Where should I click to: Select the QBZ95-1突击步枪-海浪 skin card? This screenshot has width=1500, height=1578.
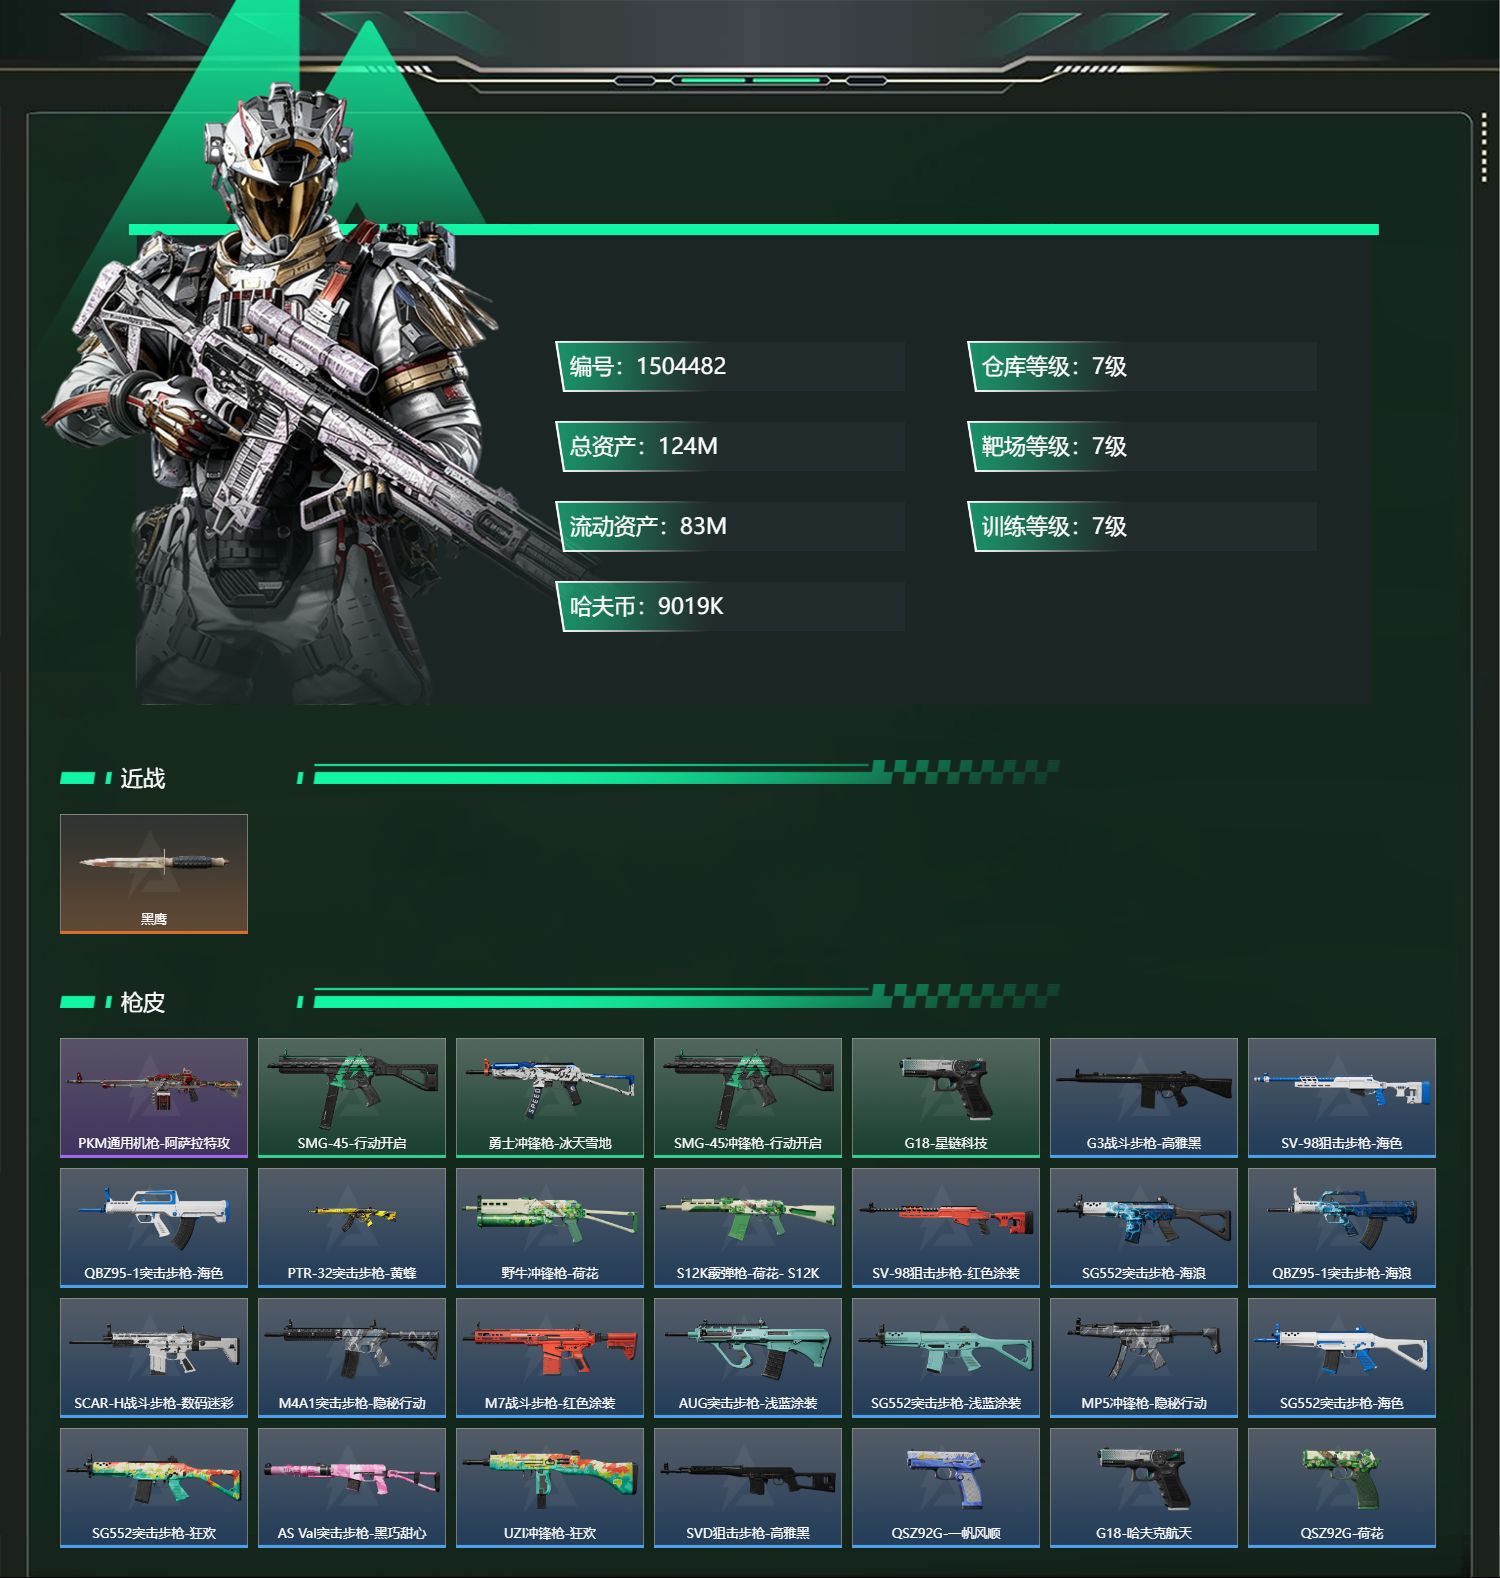click(1342, 1228)
